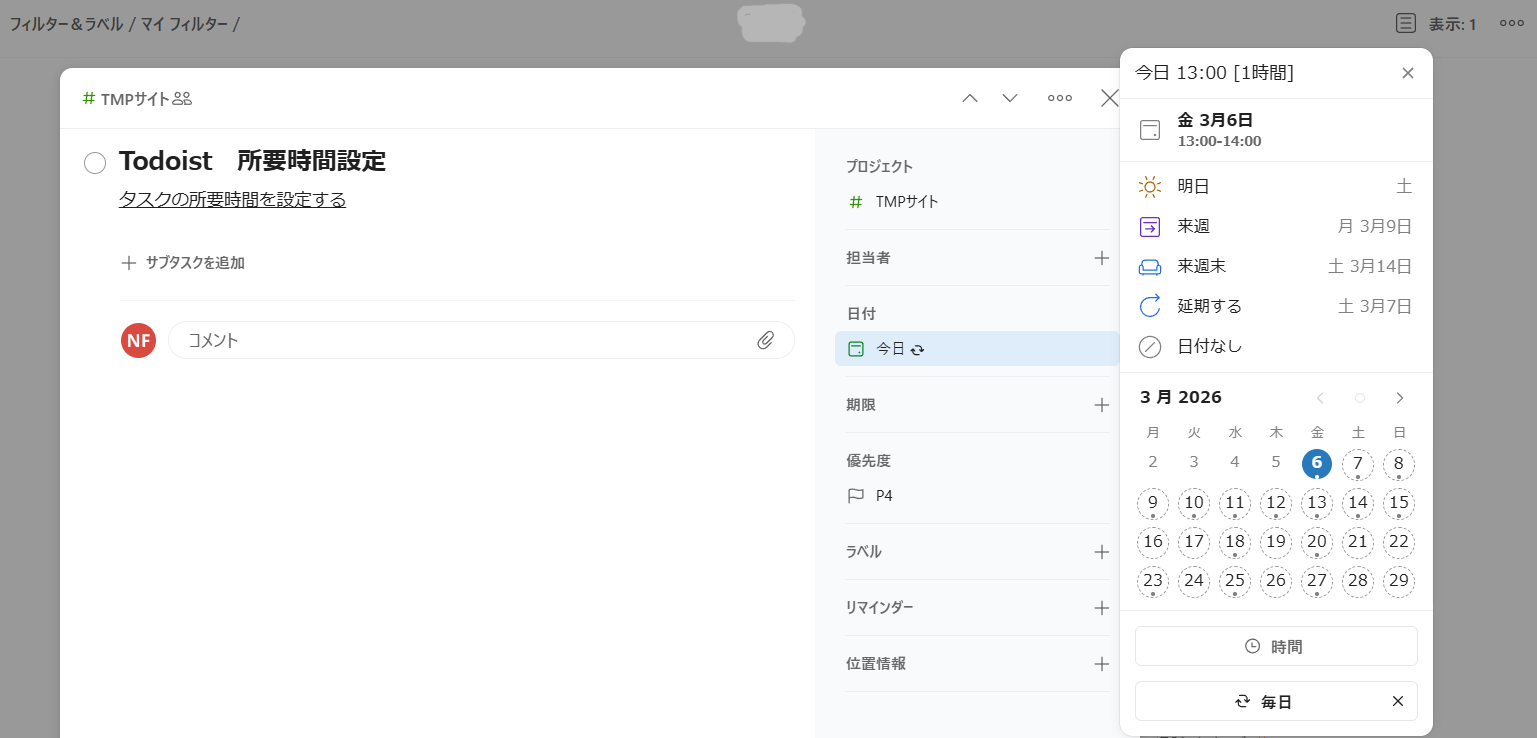Click the paperclip attachment icon in comment field
Viewport: 1537px width, 738px height.
point(765,340)
